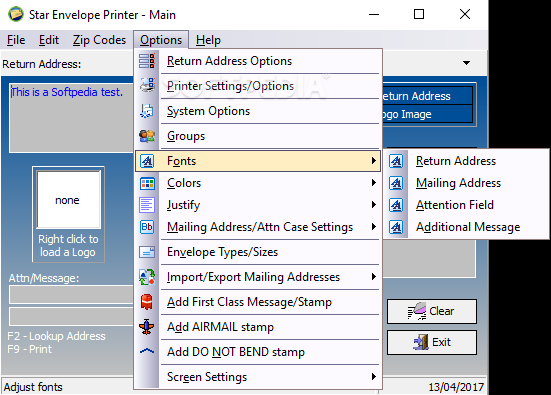Open the Return Address dropdown arrow
Screen dimensions: 551x395
pyautogui.click(x=466, y=63)
